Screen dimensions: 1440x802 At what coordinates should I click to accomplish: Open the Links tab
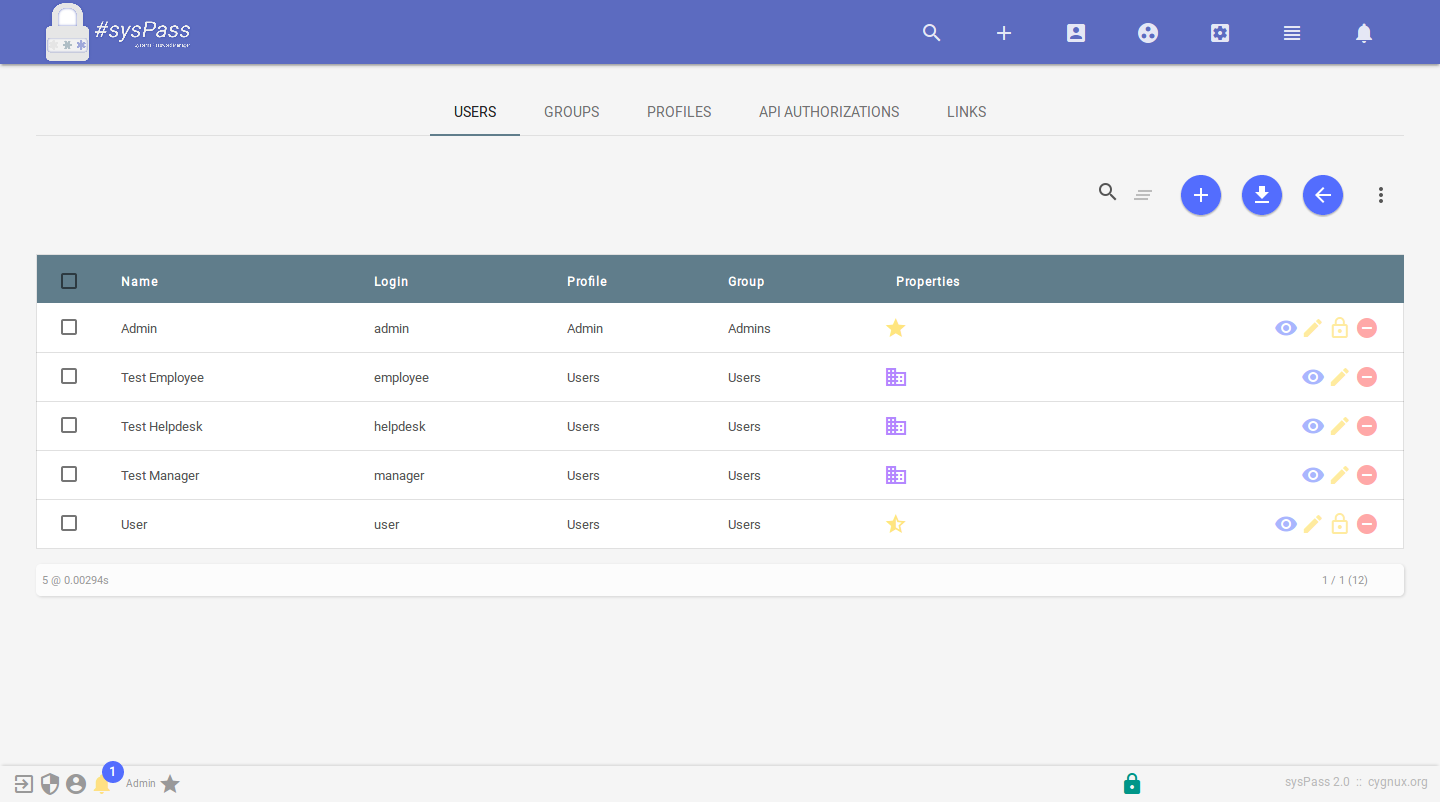(967, 112)
